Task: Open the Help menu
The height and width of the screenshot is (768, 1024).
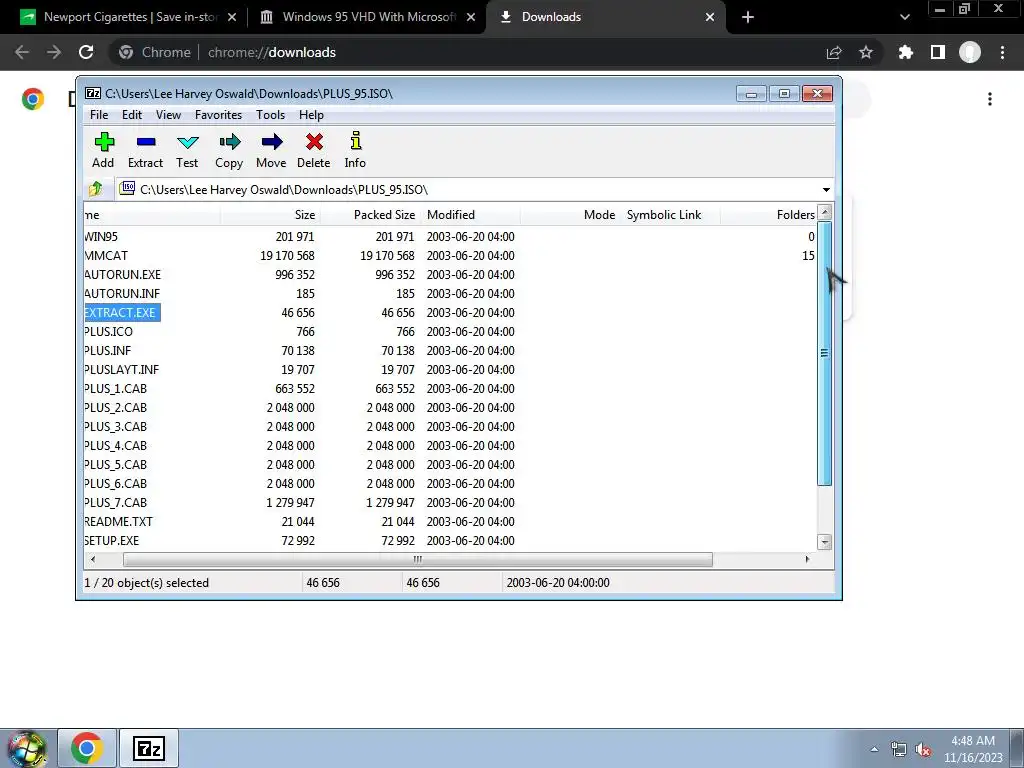Action: [x=312, y=115]
